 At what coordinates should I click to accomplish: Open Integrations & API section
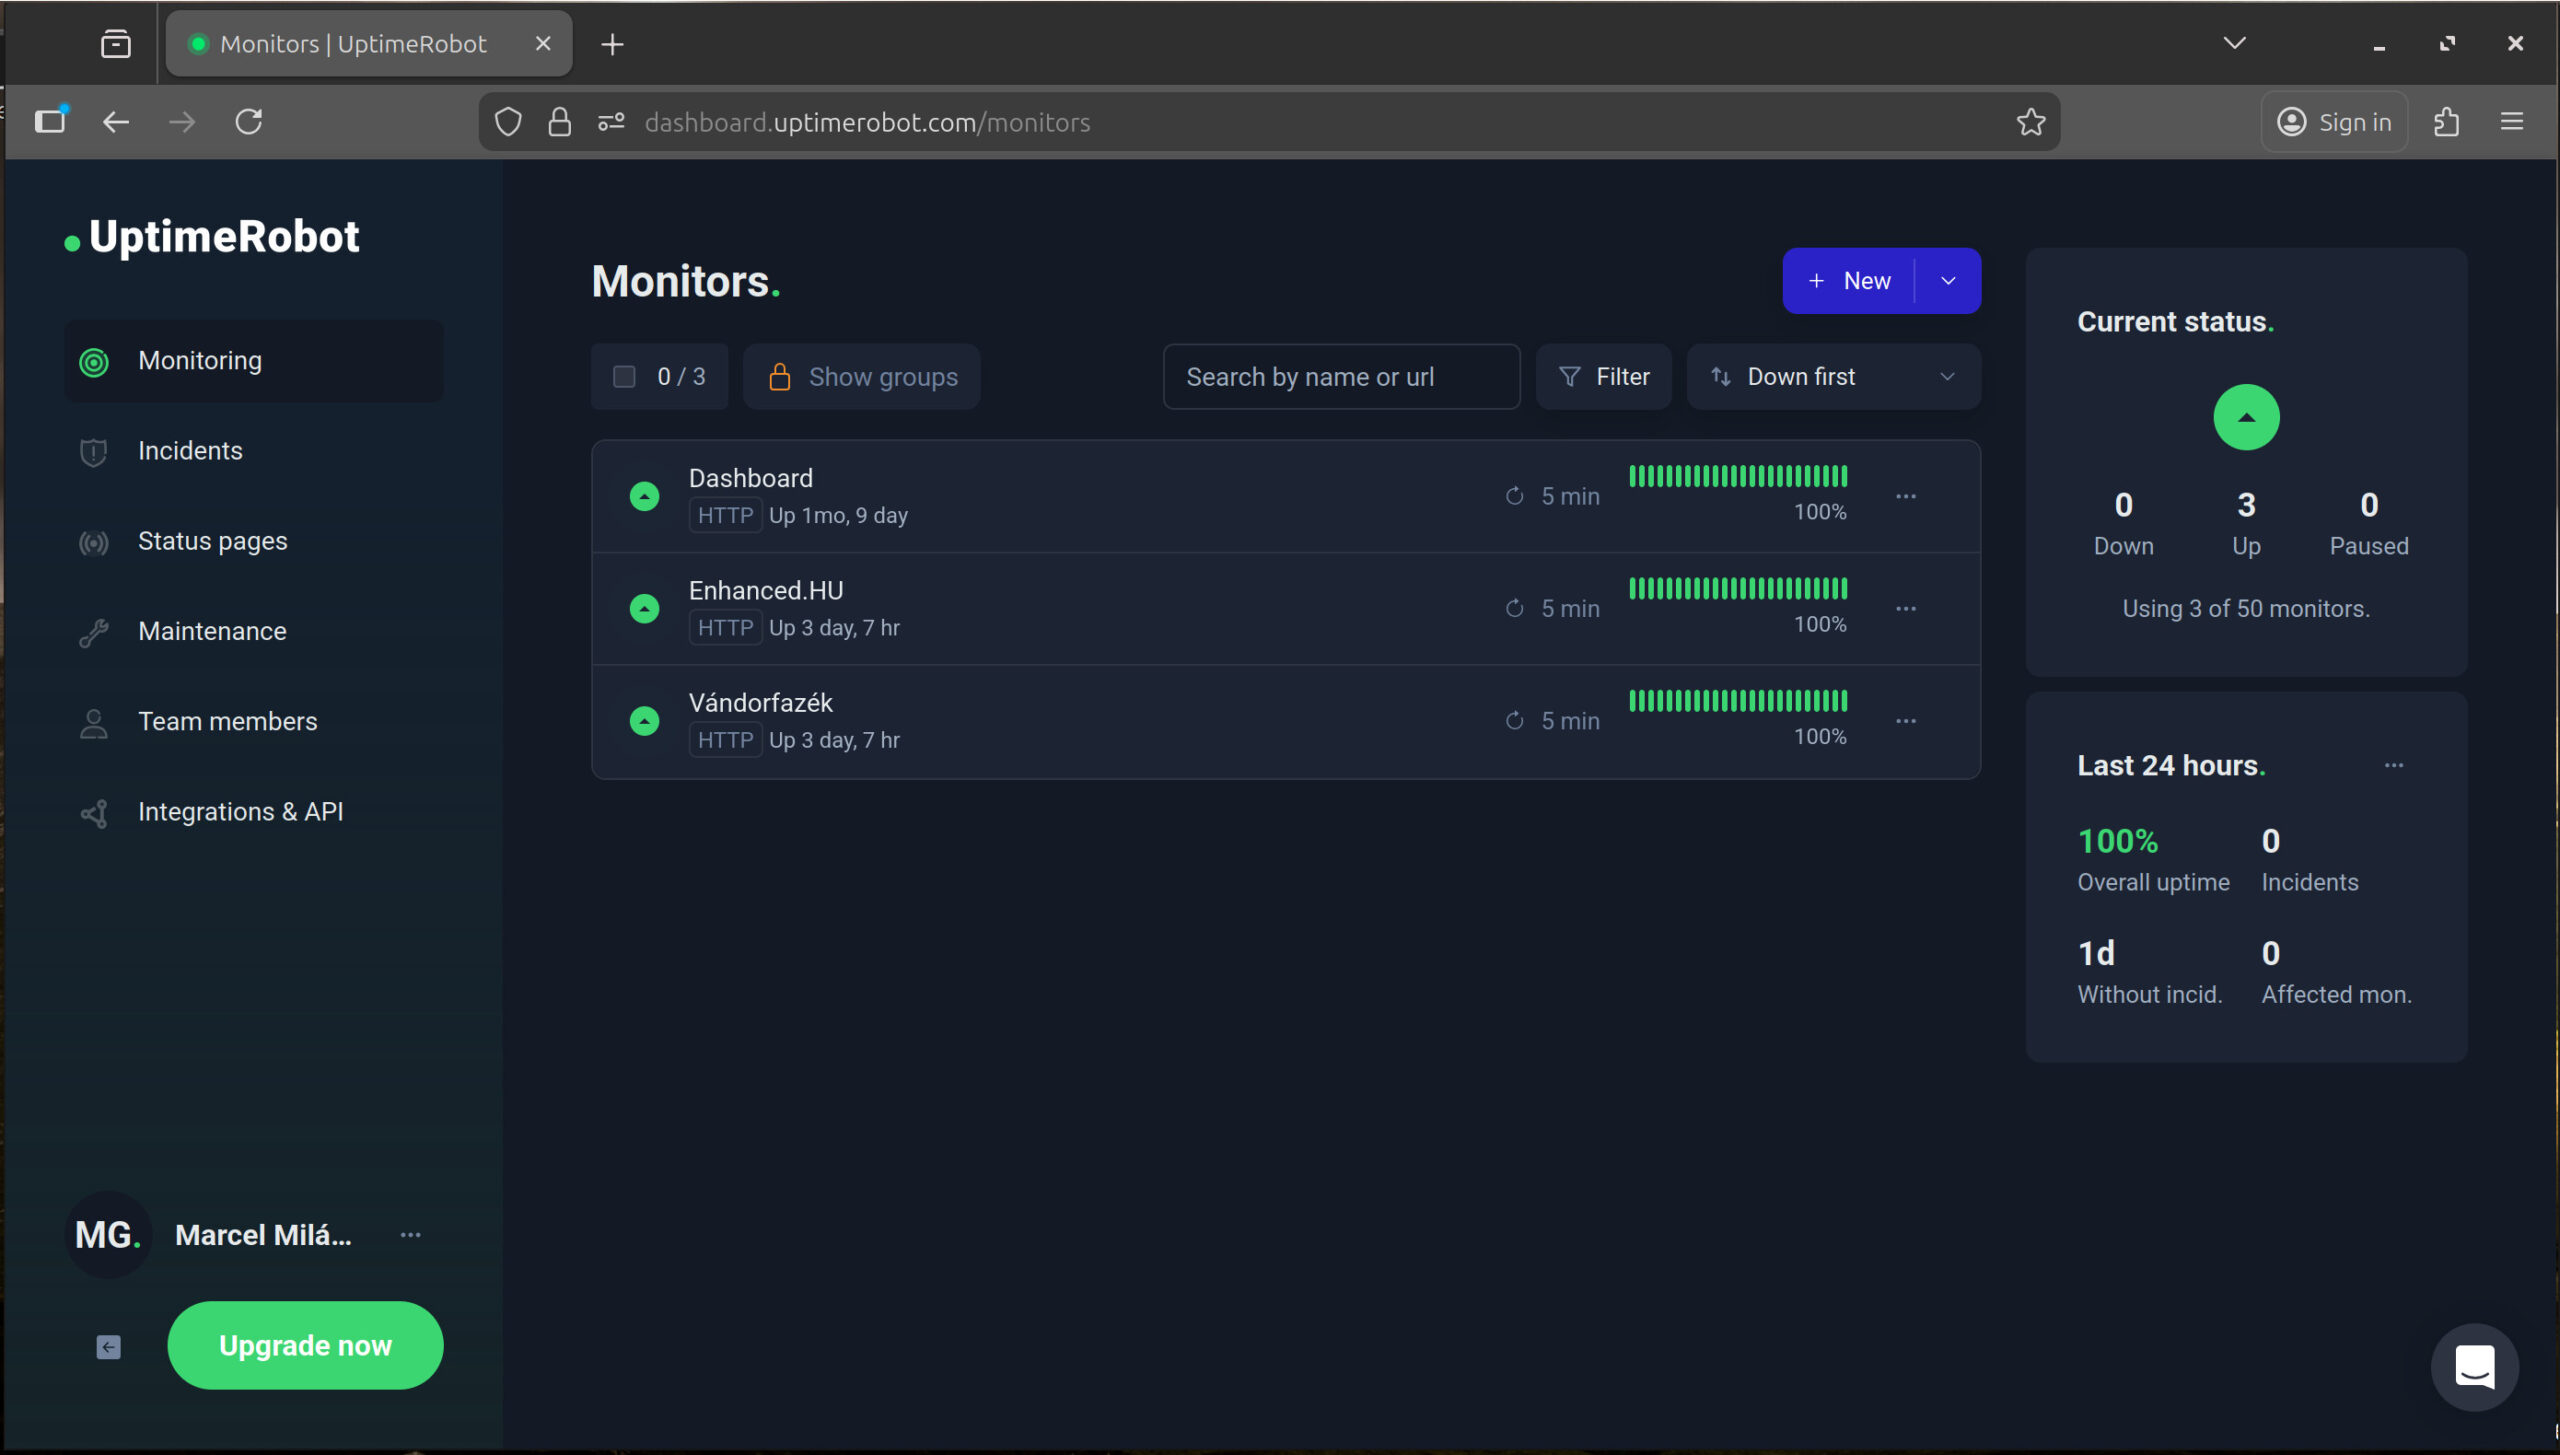click(x=240, y=812)
